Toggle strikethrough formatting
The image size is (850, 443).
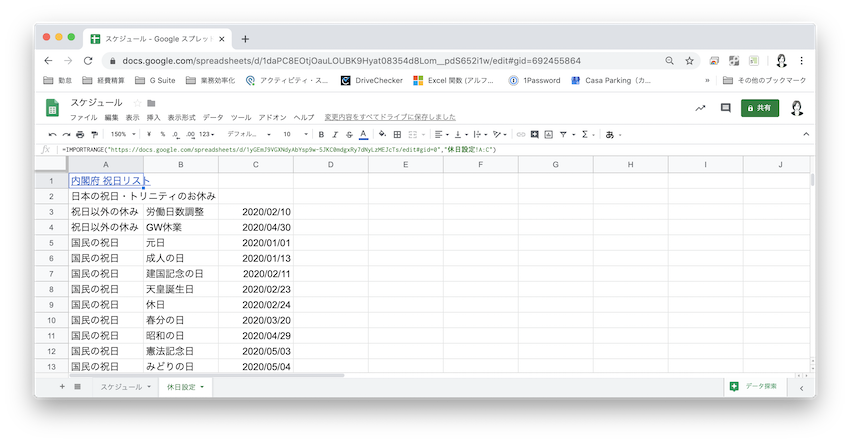348,134
